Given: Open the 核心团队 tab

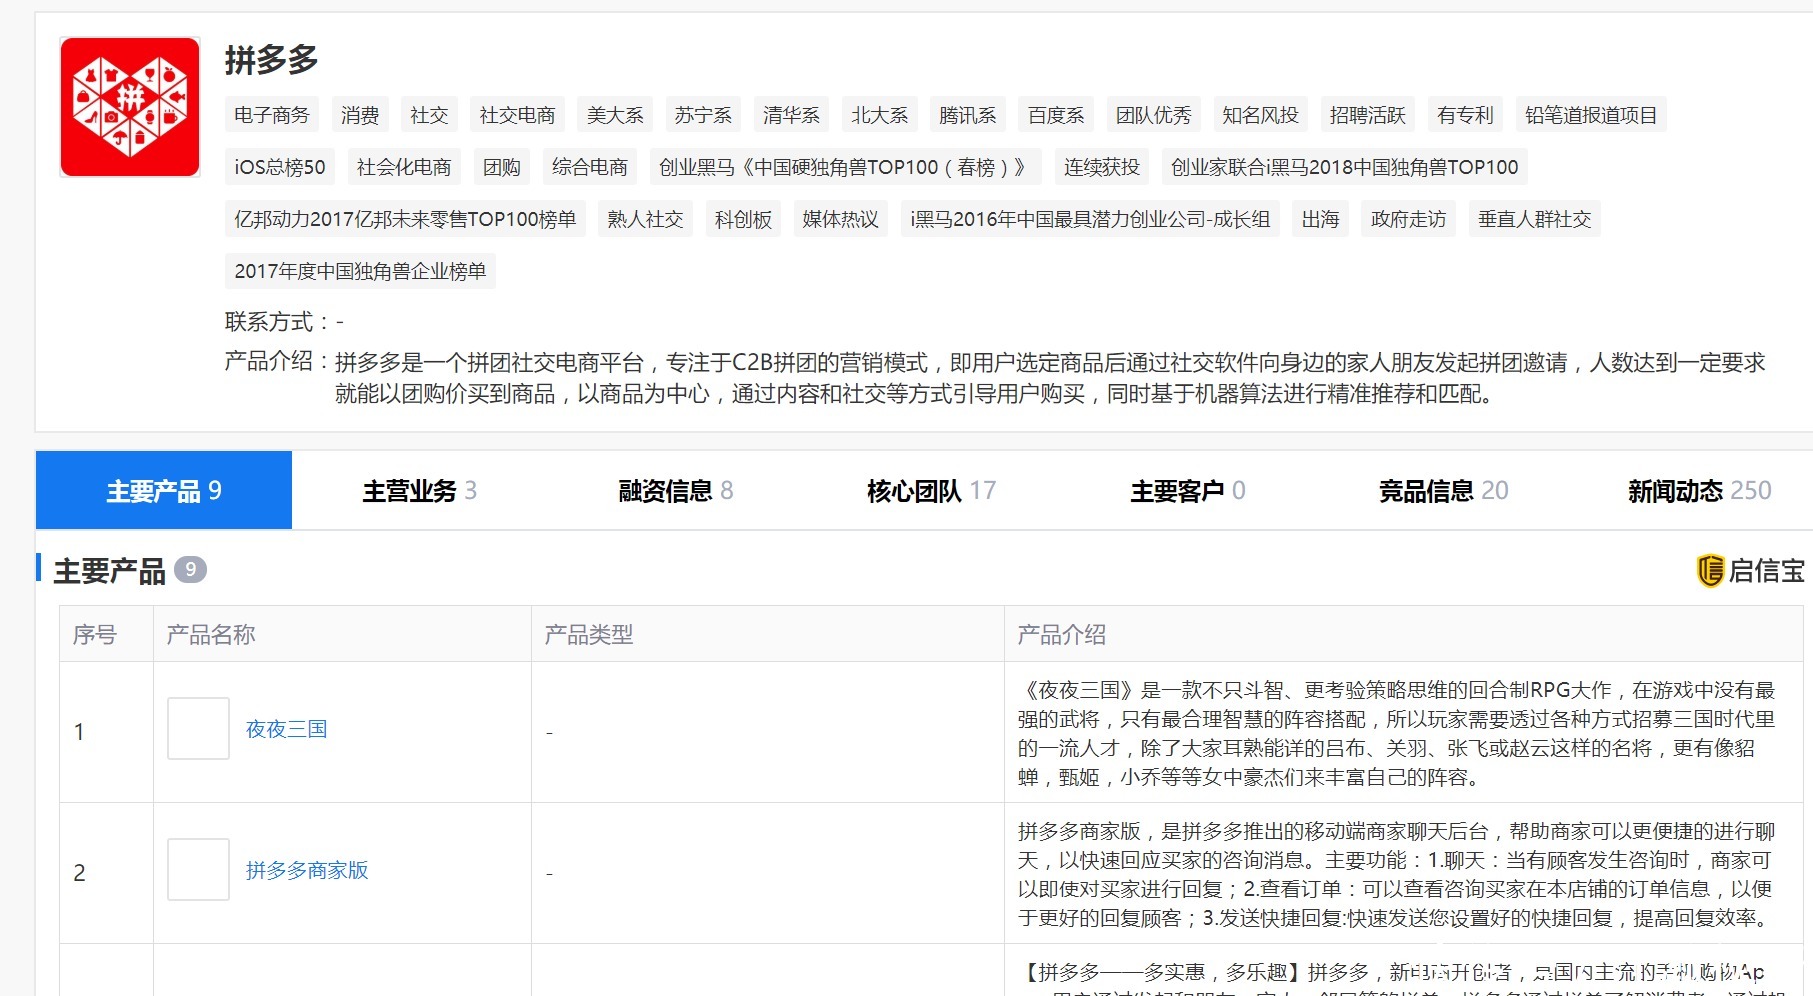Looking at the screenshot, I should (932, 490).
